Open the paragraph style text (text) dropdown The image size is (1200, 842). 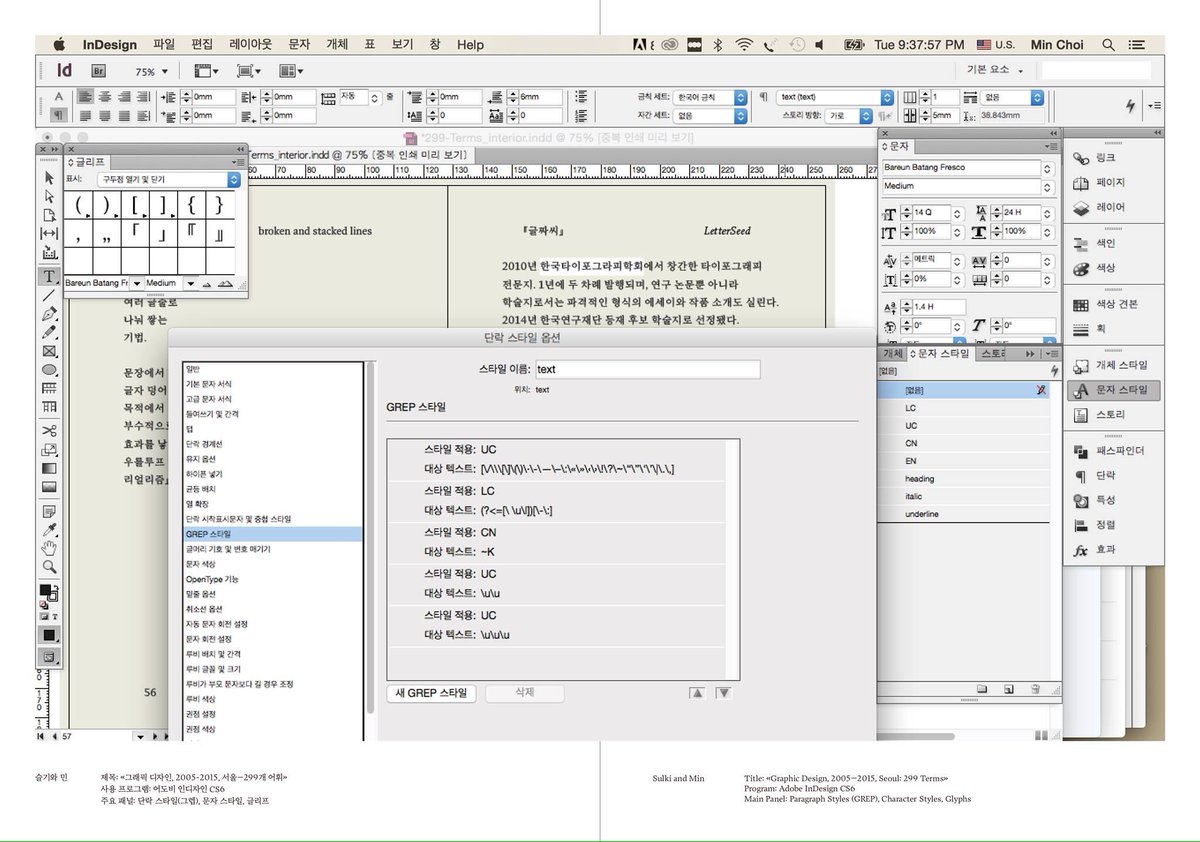[x=836, y=97]
